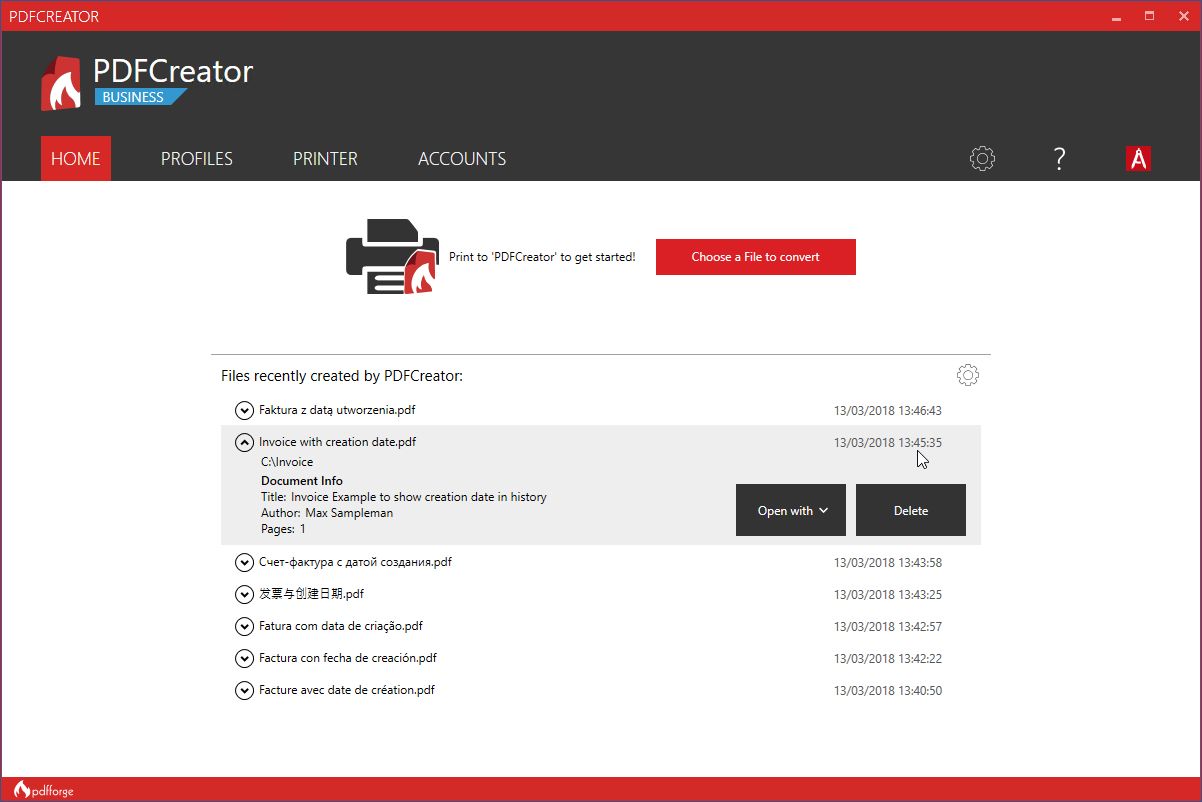Click the red architect 'A' icon

(x=1138, y=158)
